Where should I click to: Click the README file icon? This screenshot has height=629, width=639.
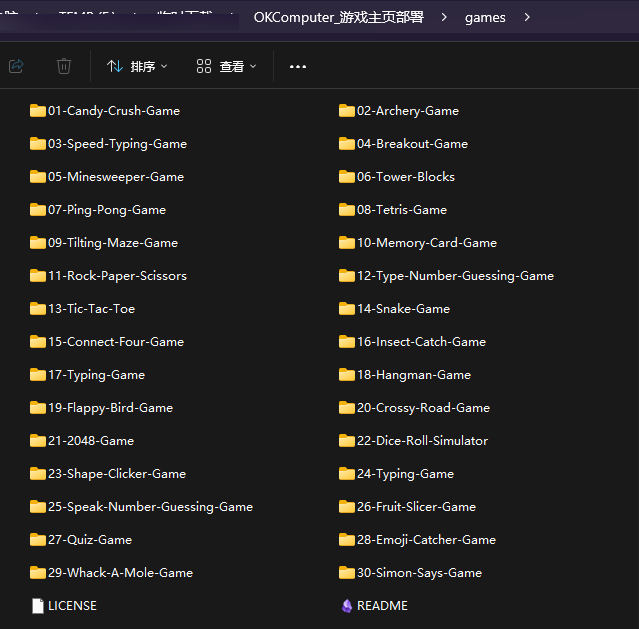[347, 606]
